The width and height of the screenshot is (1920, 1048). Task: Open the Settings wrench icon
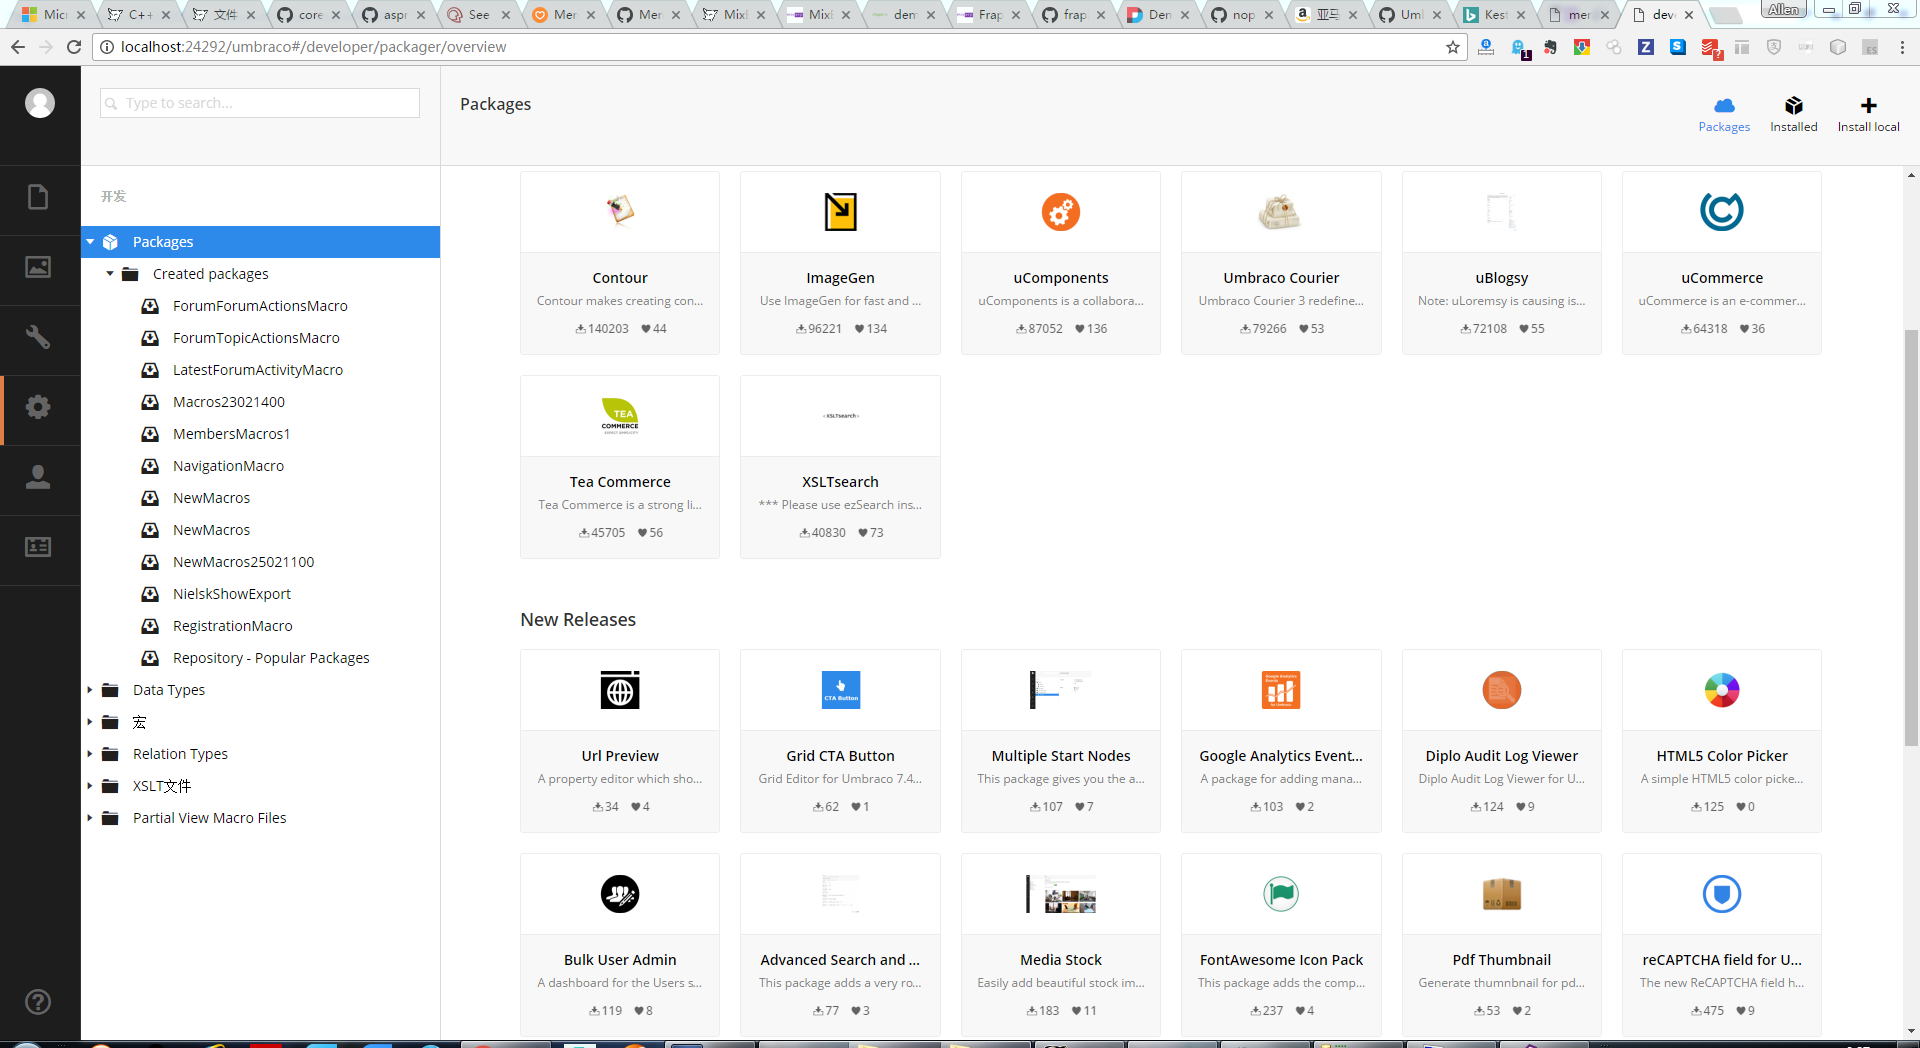tap(38, 337)
